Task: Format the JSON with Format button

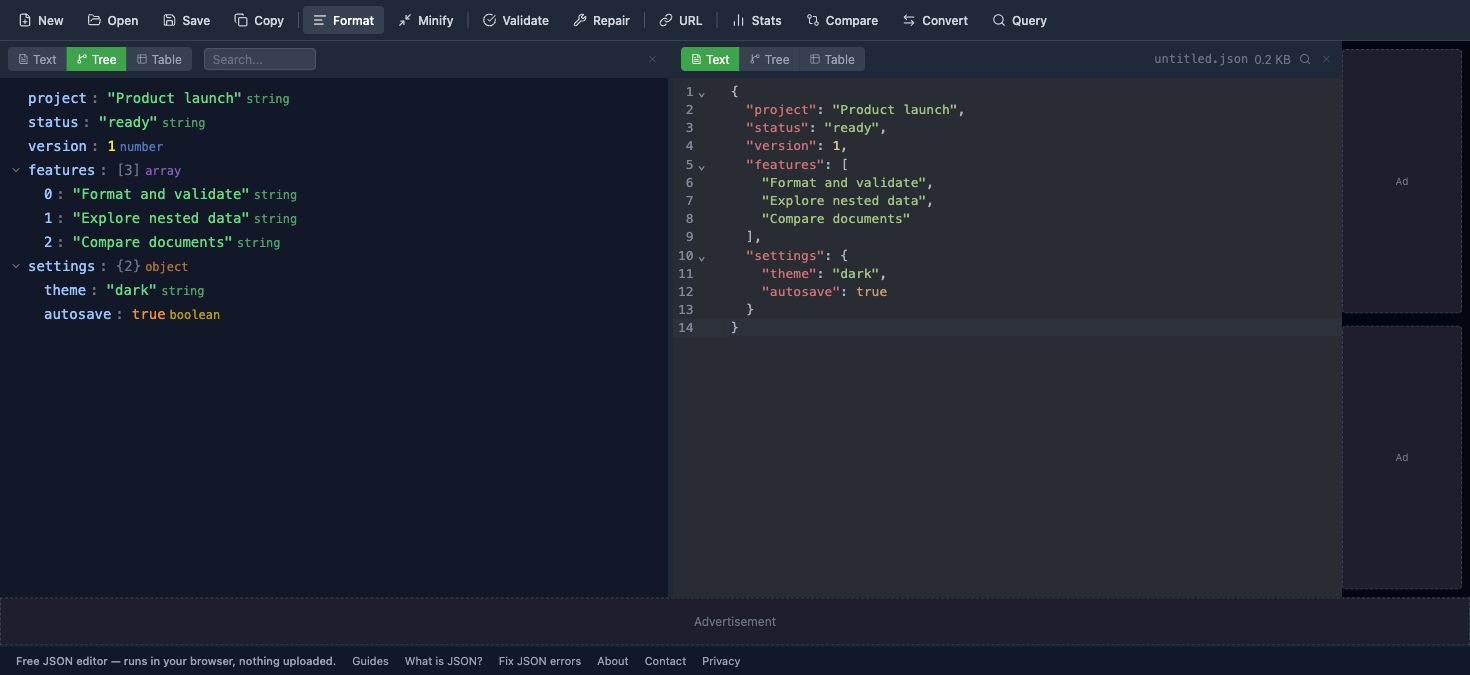Action: (343, 20)
